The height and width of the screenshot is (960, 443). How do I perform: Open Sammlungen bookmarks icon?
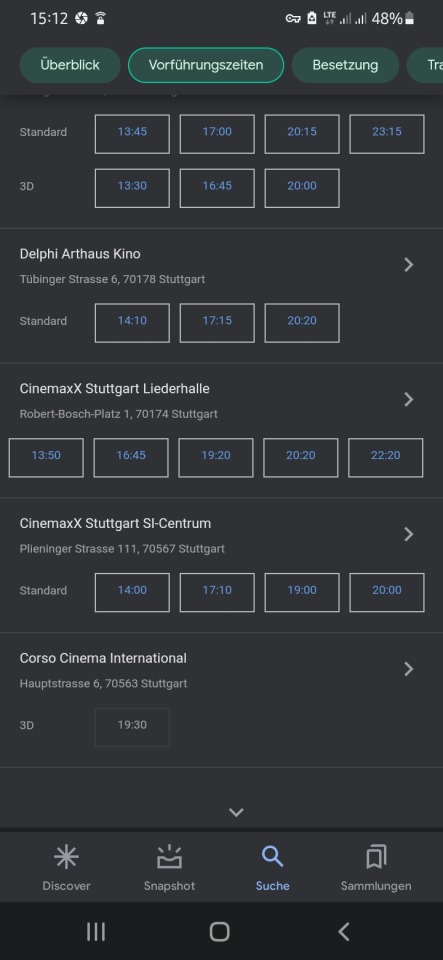coord(376,857)
